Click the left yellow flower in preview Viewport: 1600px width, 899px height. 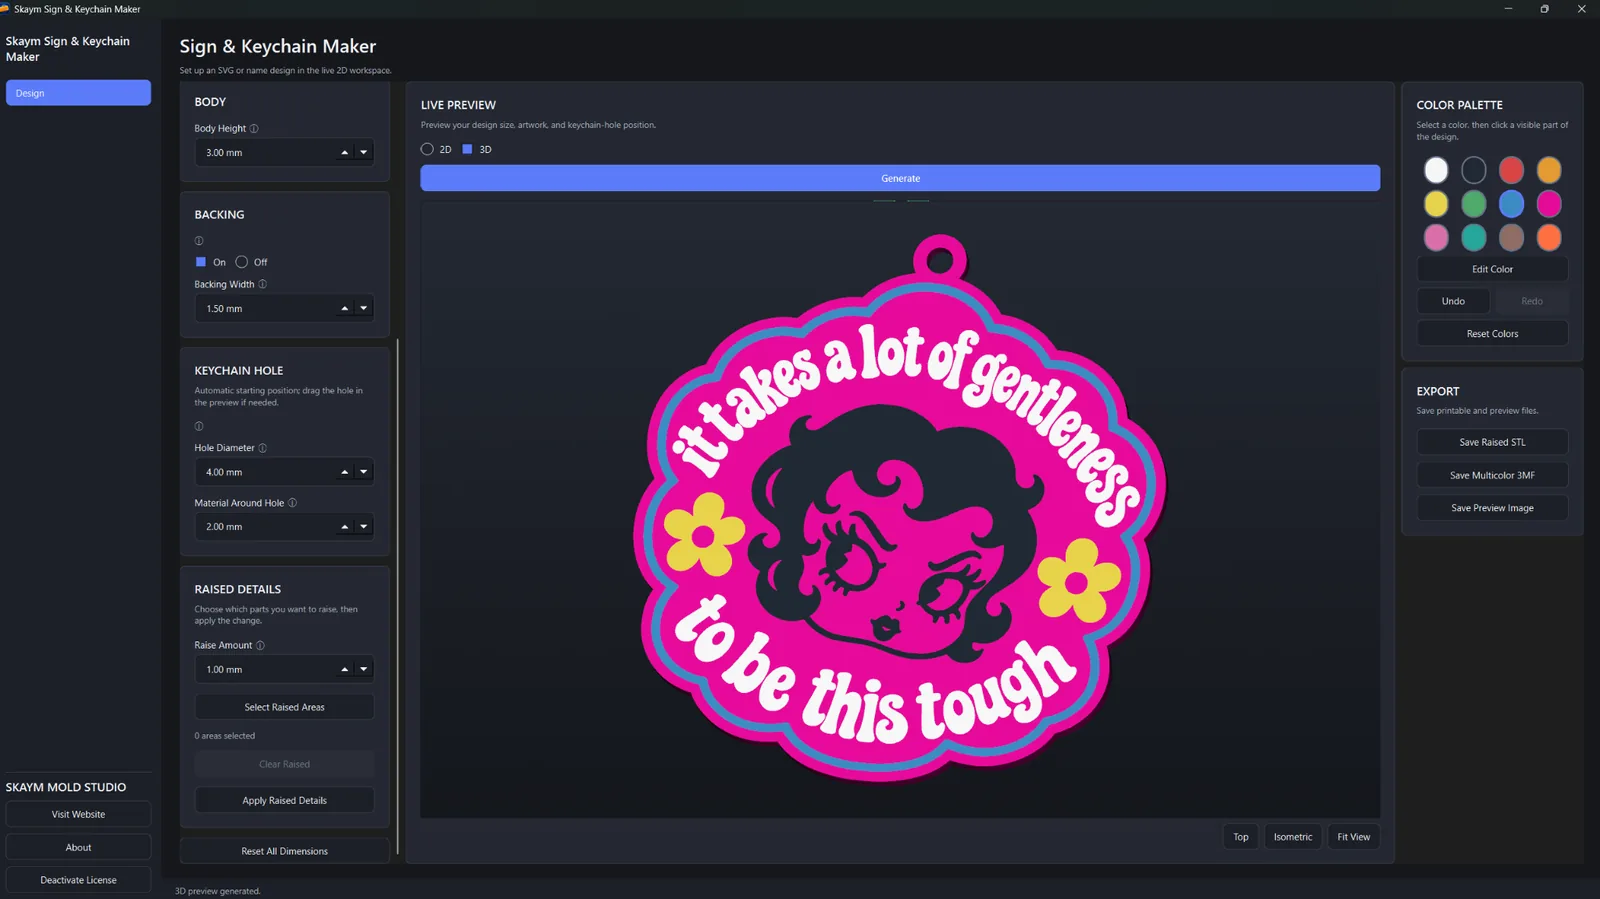[x=704, y=534]
